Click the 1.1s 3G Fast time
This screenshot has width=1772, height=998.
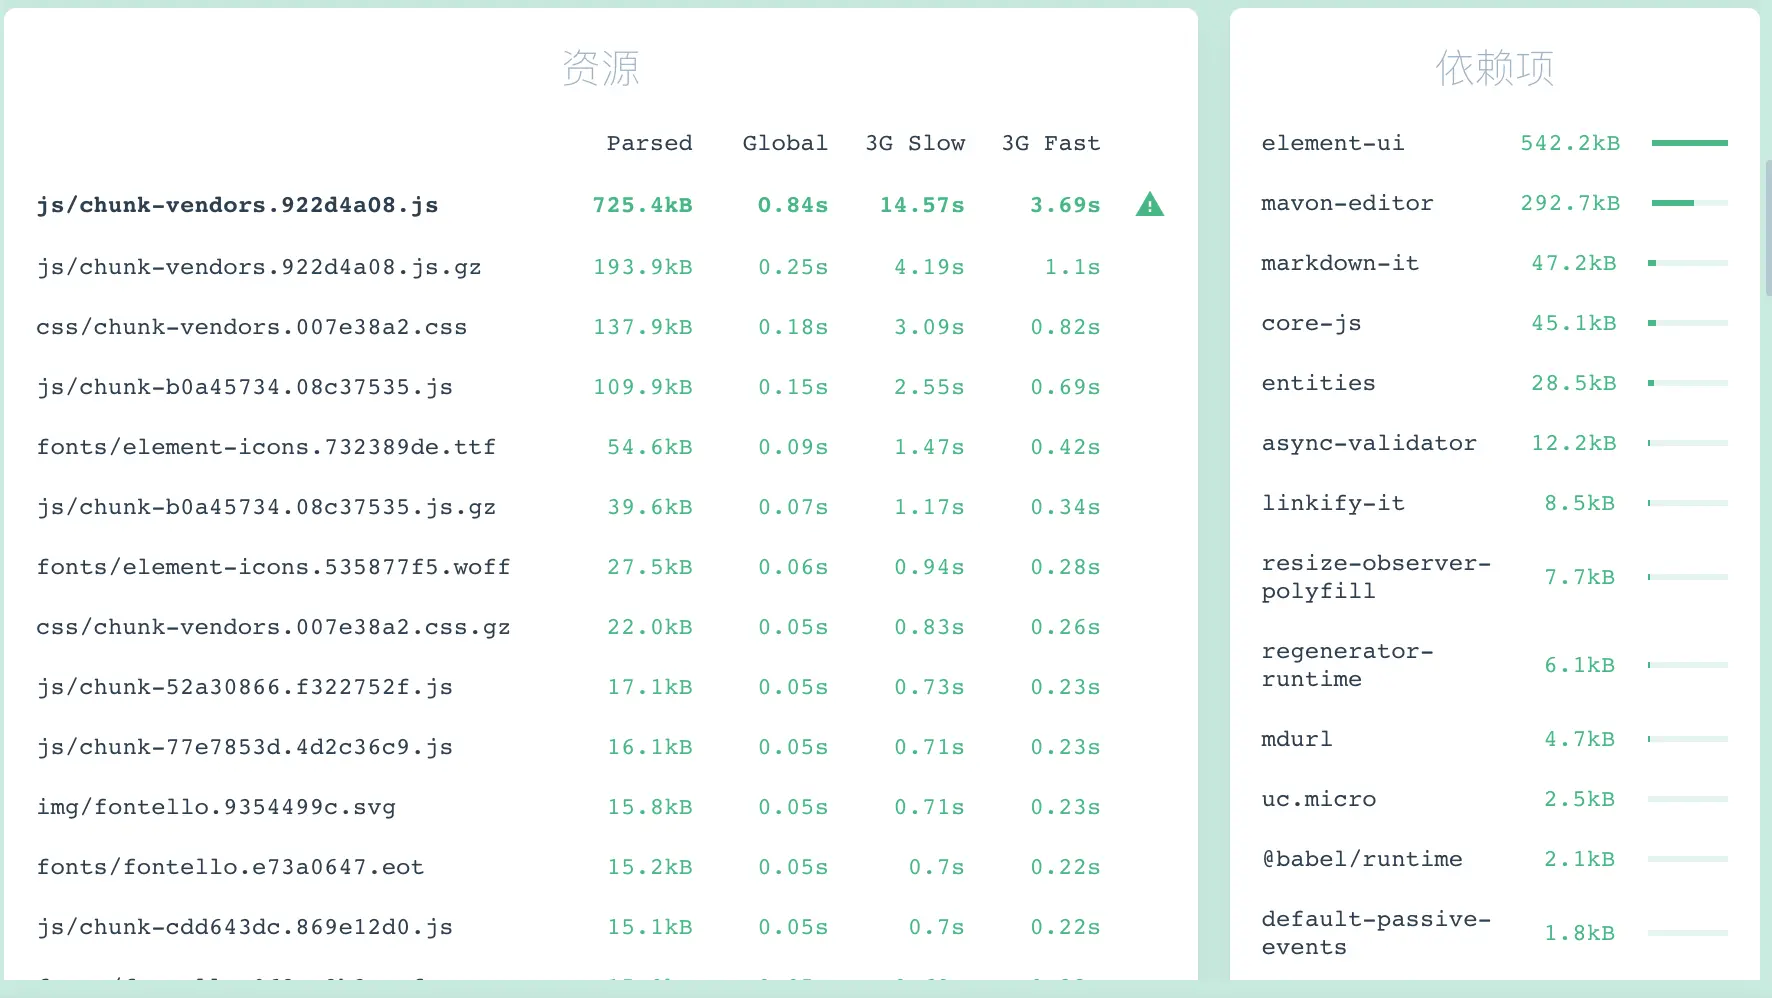pos(1072,267)
